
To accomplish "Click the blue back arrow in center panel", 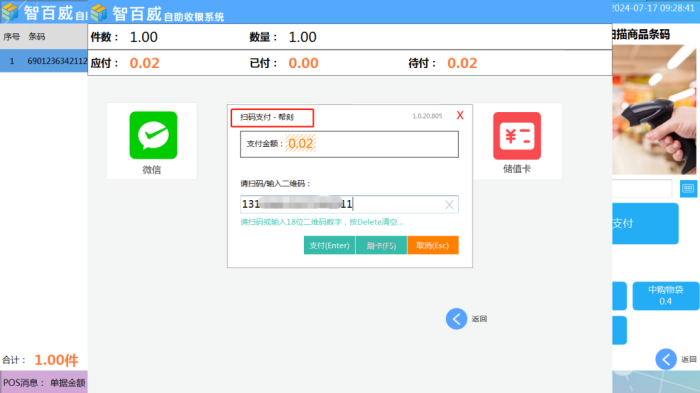I will [x=456, y=319].
